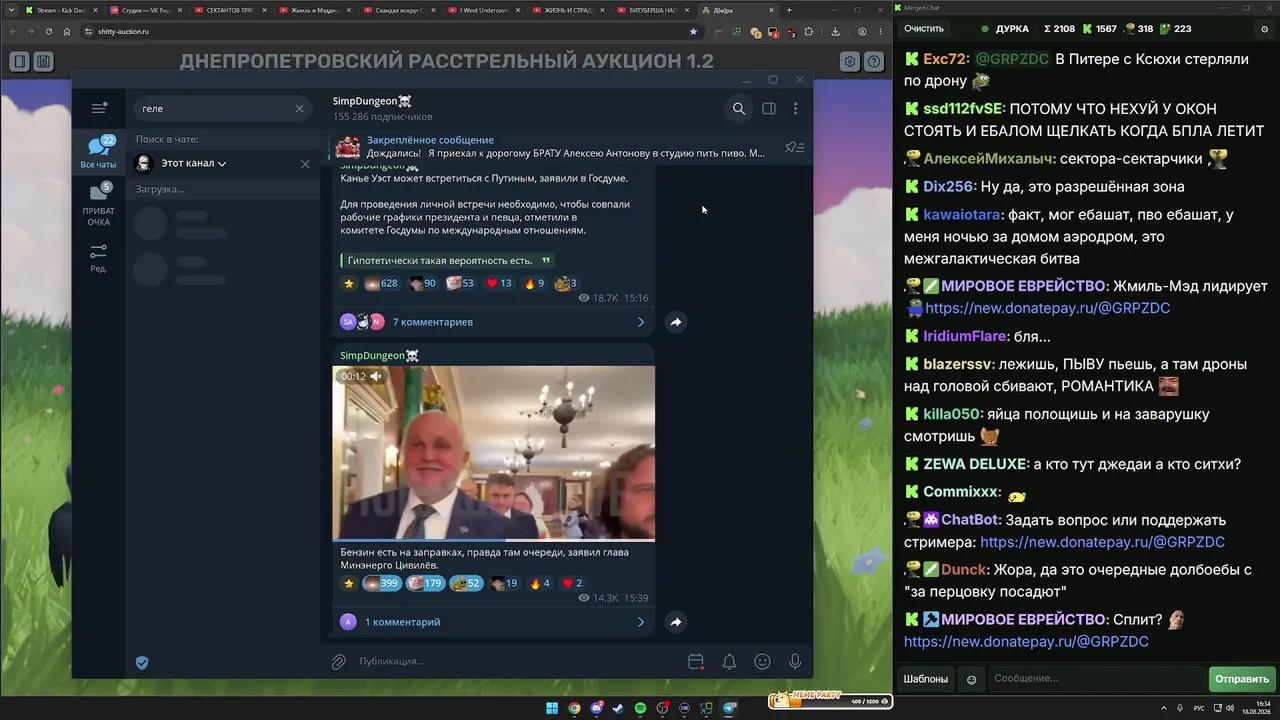Reload the shitty-auction.ru page
The image size is (1280, 720).
(49, 31)
